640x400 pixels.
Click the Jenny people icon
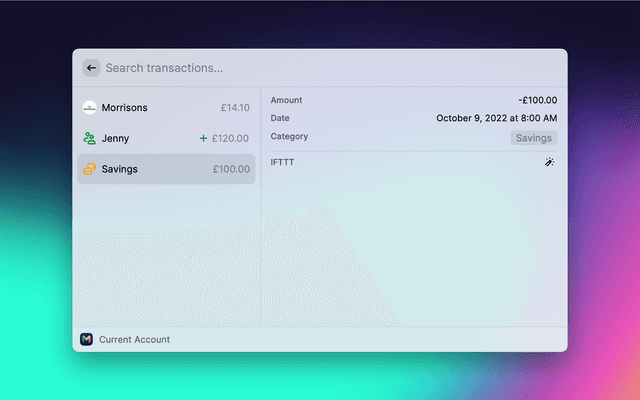pyautogui.click(x=89, y=138)
